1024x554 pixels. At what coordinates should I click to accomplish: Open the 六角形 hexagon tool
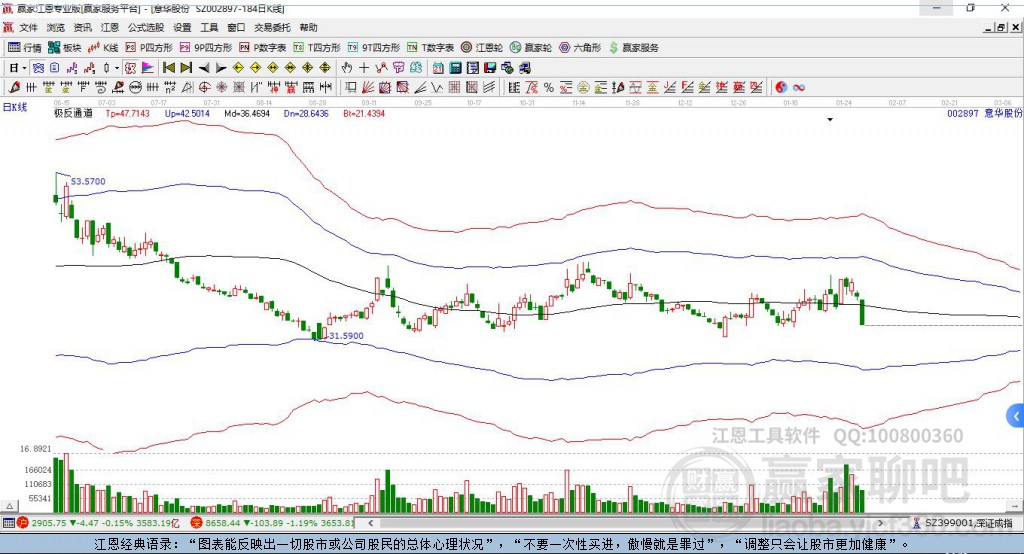click(580, 48)
